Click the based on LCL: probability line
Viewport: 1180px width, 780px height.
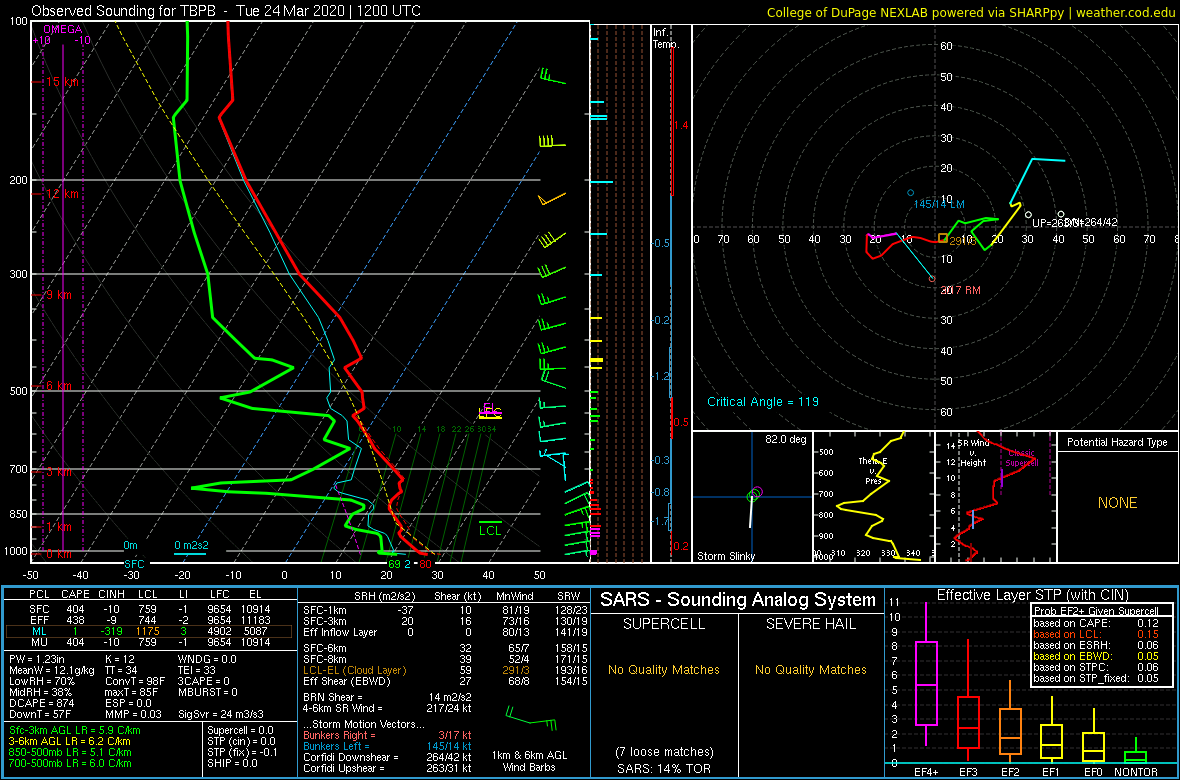click(x=1096, y=635)
